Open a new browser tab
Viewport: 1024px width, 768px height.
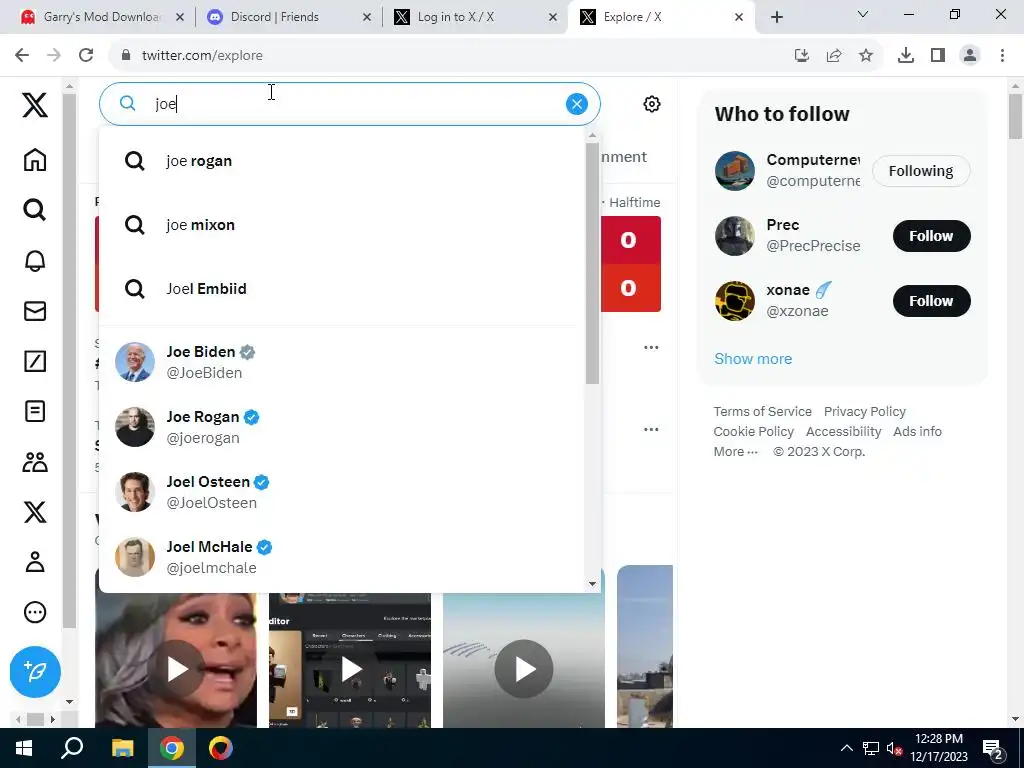pyautogui.click(x=776, y=17)
